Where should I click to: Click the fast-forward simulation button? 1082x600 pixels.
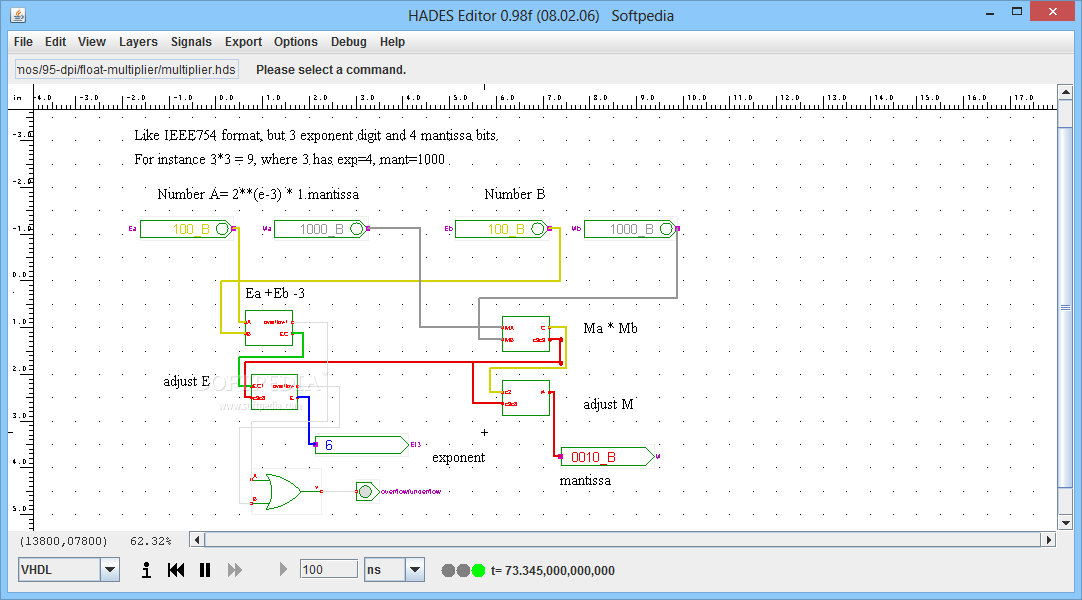click(x=235, y=570)
